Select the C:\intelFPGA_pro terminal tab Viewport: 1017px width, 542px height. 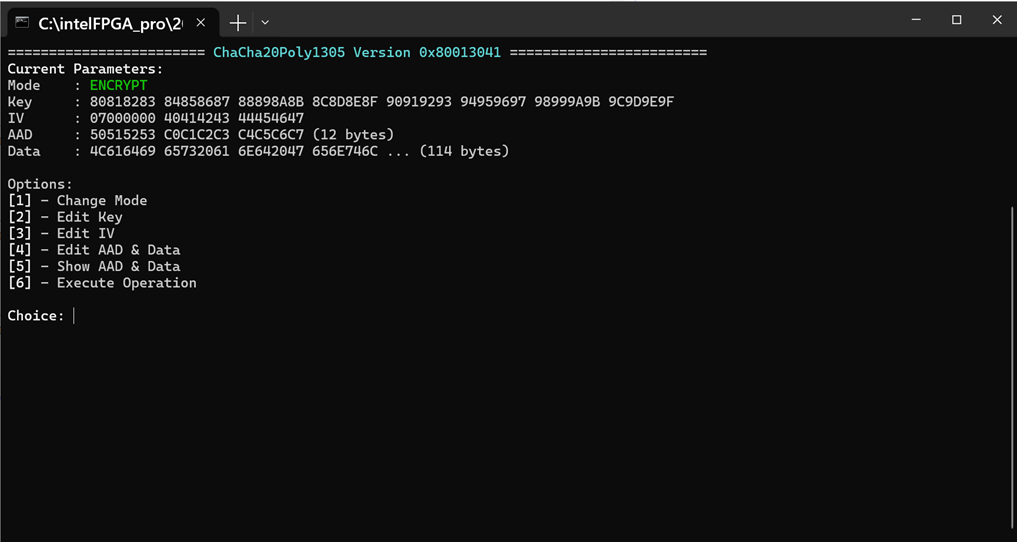(112, 23)
